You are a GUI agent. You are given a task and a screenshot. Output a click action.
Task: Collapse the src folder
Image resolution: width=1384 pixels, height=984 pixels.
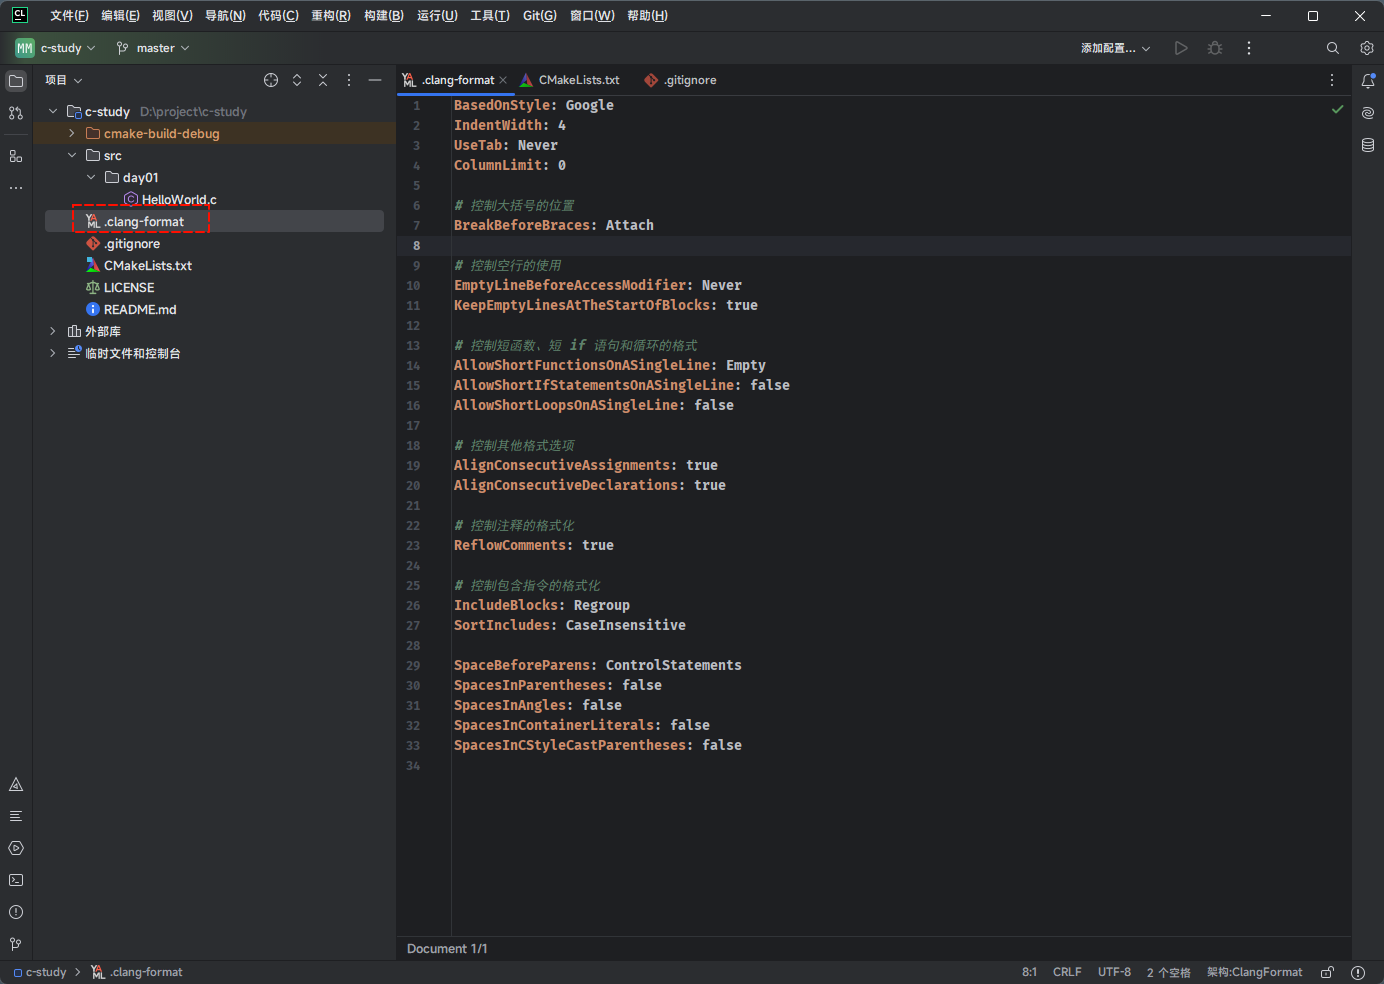tap(72, 155)
